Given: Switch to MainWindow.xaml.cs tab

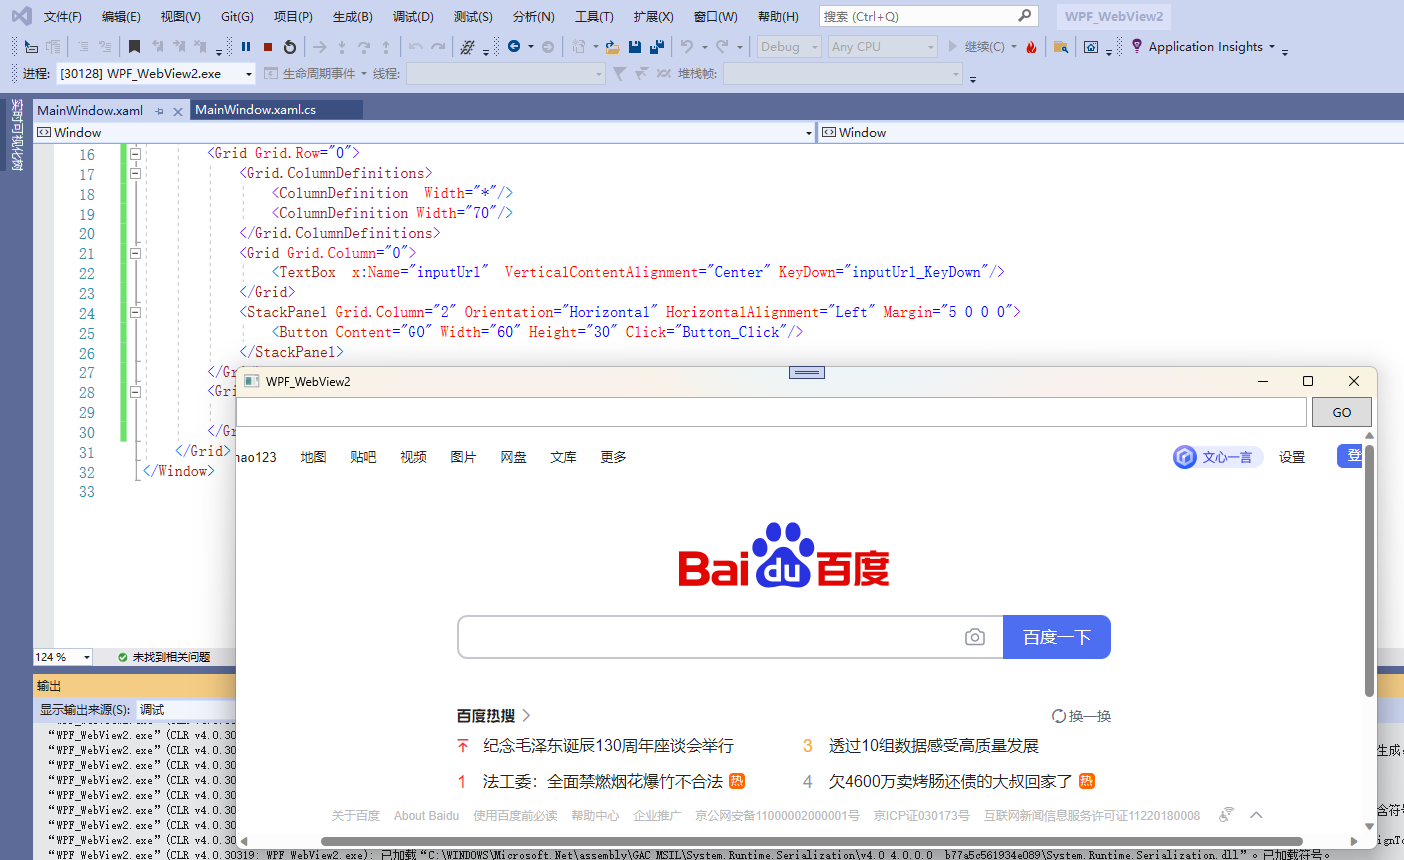Looking at the screenshot, I should click(255, 110).
